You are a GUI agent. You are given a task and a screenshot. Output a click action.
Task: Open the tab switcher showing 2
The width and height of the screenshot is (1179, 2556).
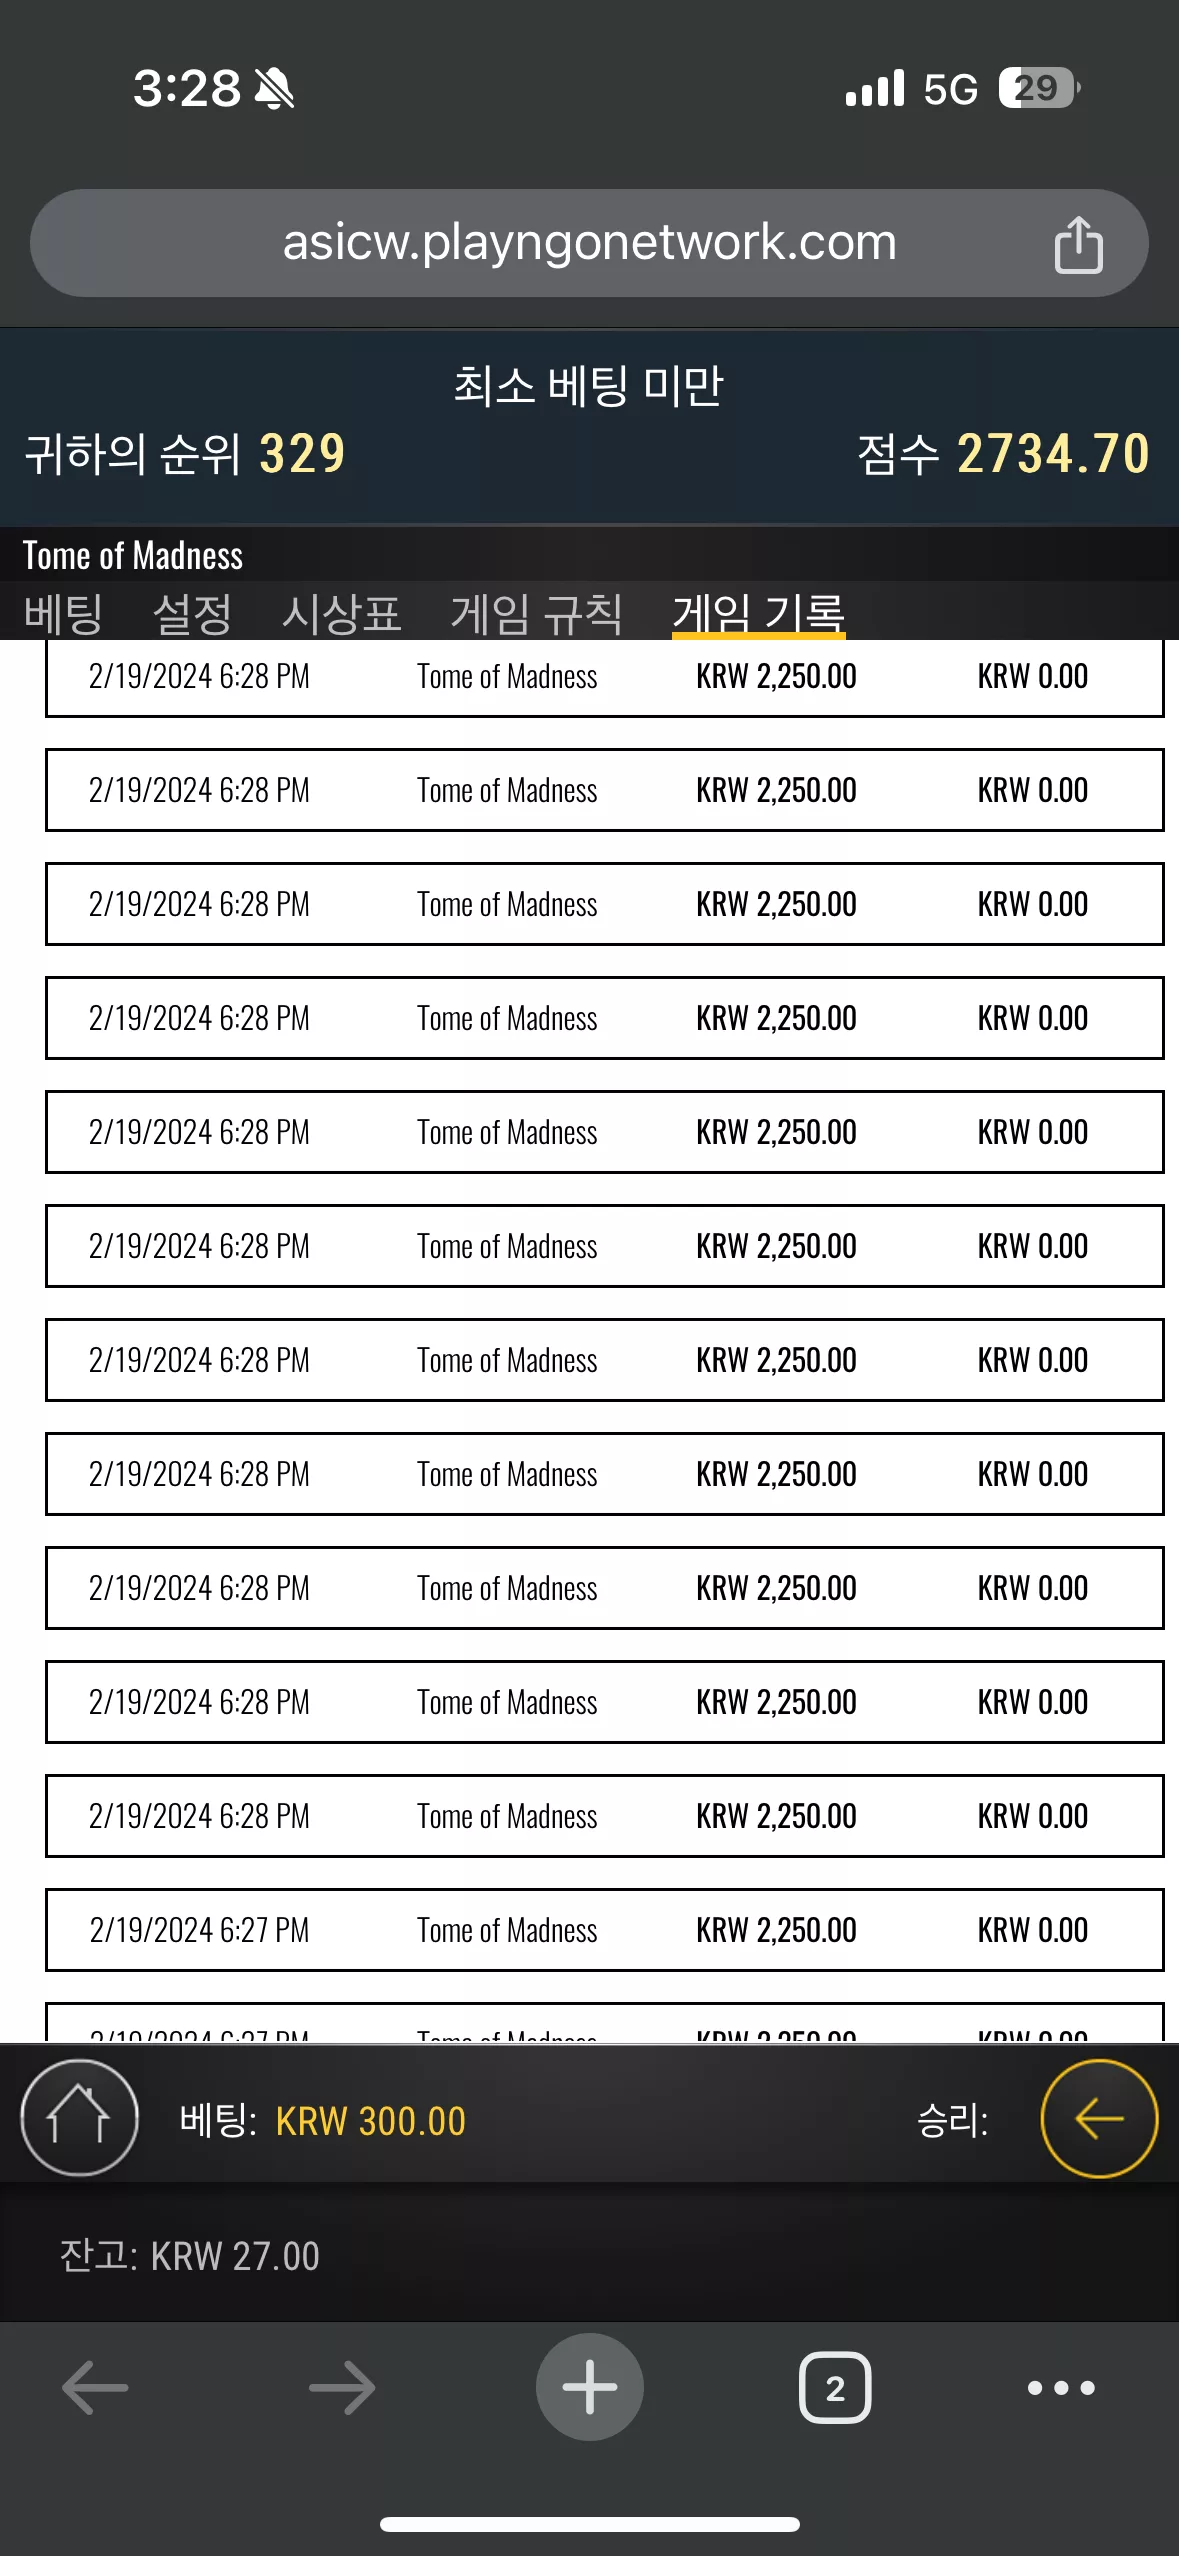pos(835,2387)
